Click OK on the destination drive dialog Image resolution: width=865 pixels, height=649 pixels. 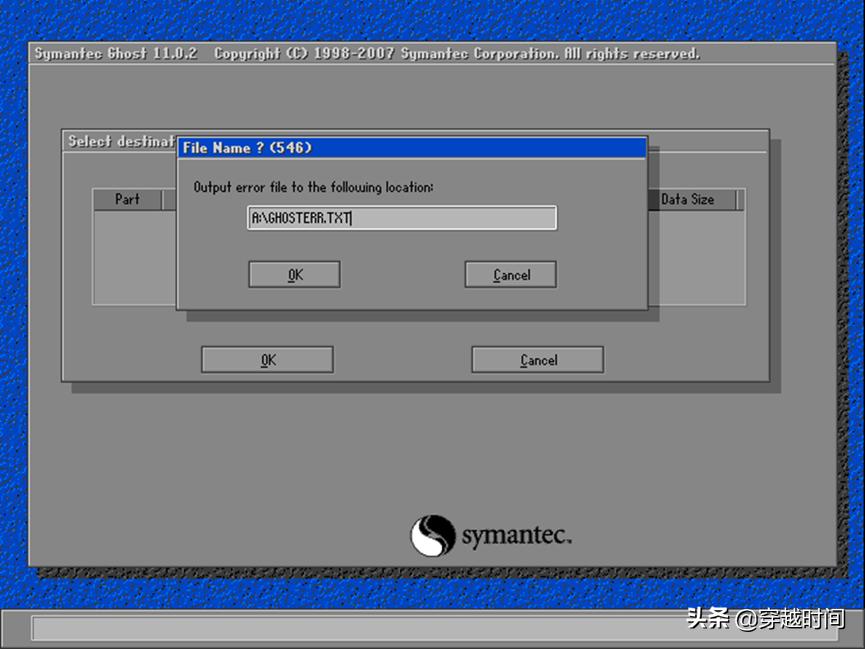pyautogui.click(x=266, y=359)
